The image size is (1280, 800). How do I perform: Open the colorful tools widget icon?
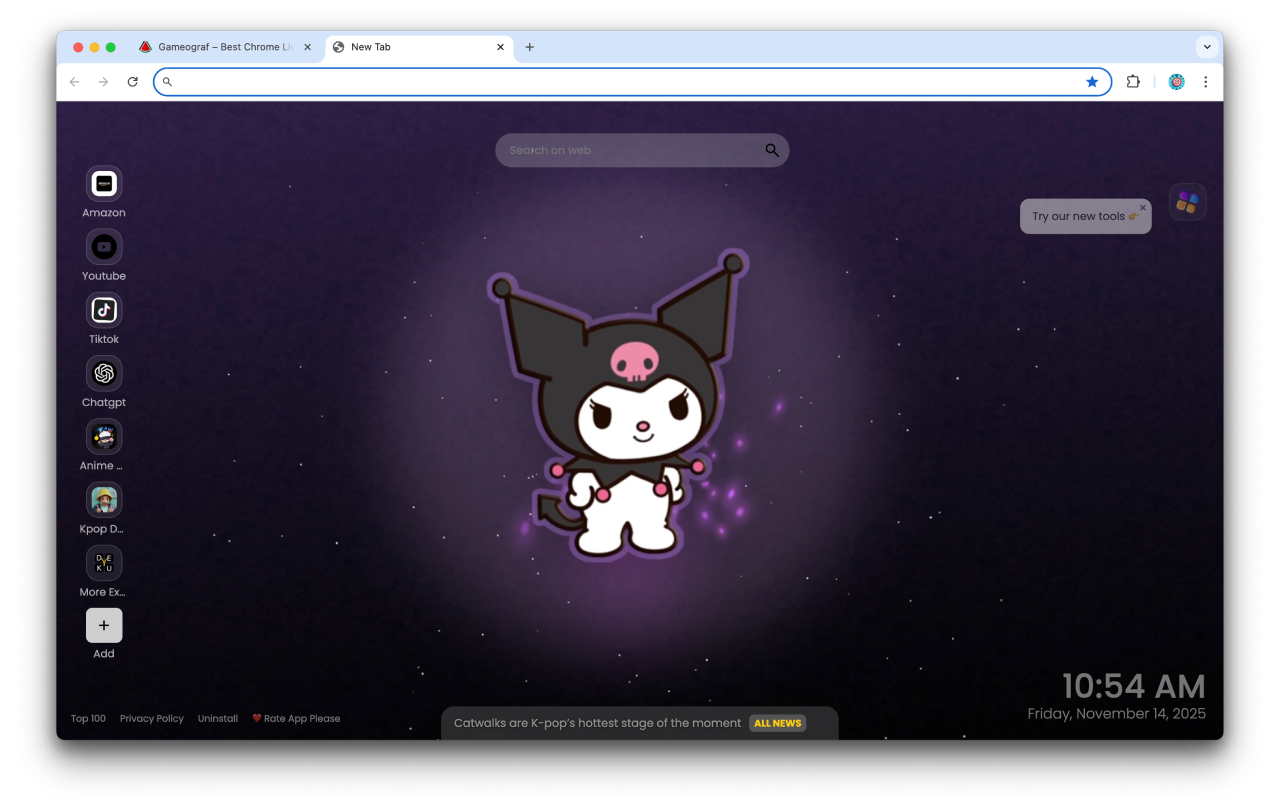click(x=1187, y=202)
